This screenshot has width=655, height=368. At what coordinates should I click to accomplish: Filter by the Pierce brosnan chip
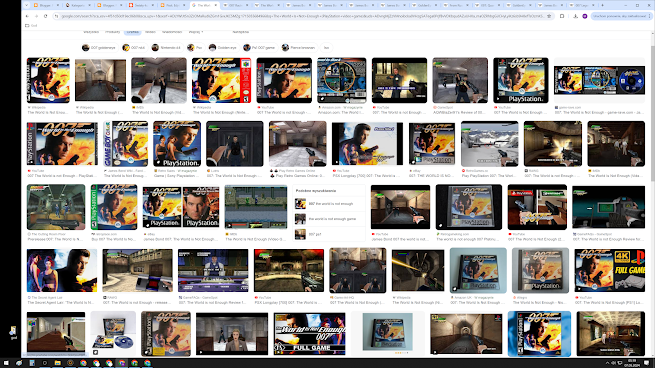[298, 48]
